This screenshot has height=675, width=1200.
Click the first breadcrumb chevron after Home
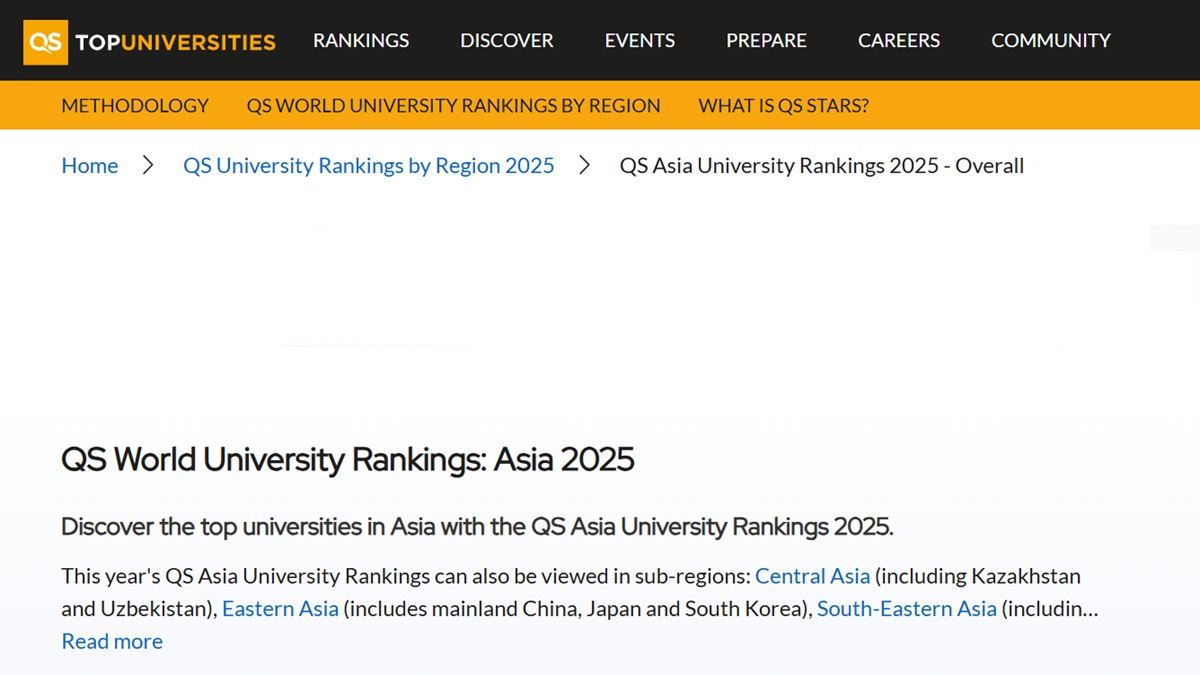[x=149, y=166]
